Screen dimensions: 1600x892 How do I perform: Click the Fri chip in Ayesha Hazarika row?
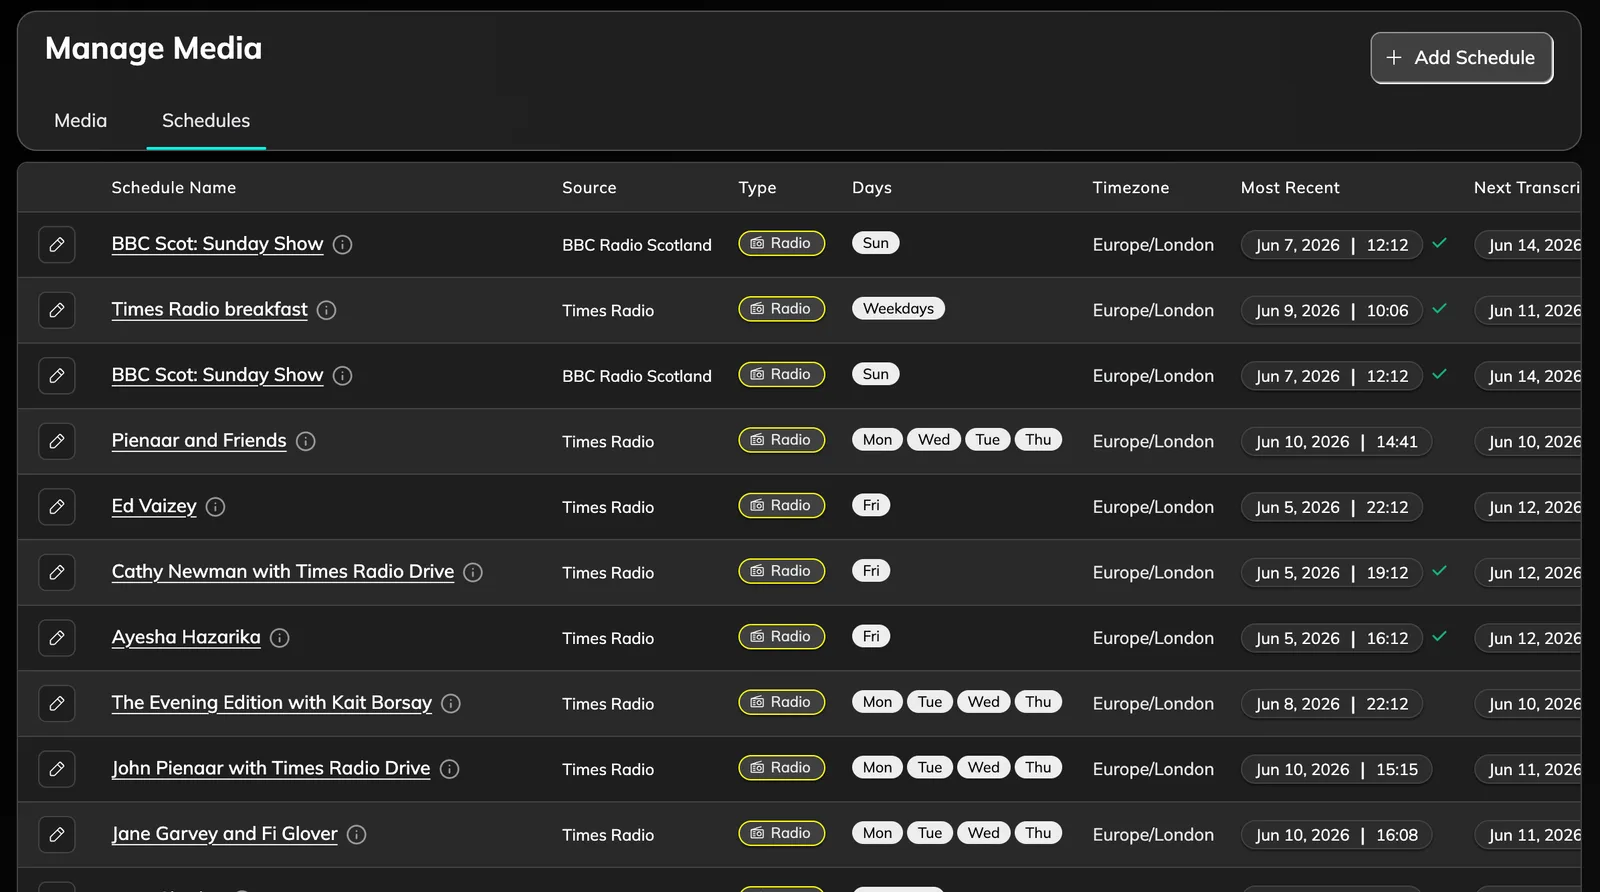pyautogui.click(x=871, y=636)
